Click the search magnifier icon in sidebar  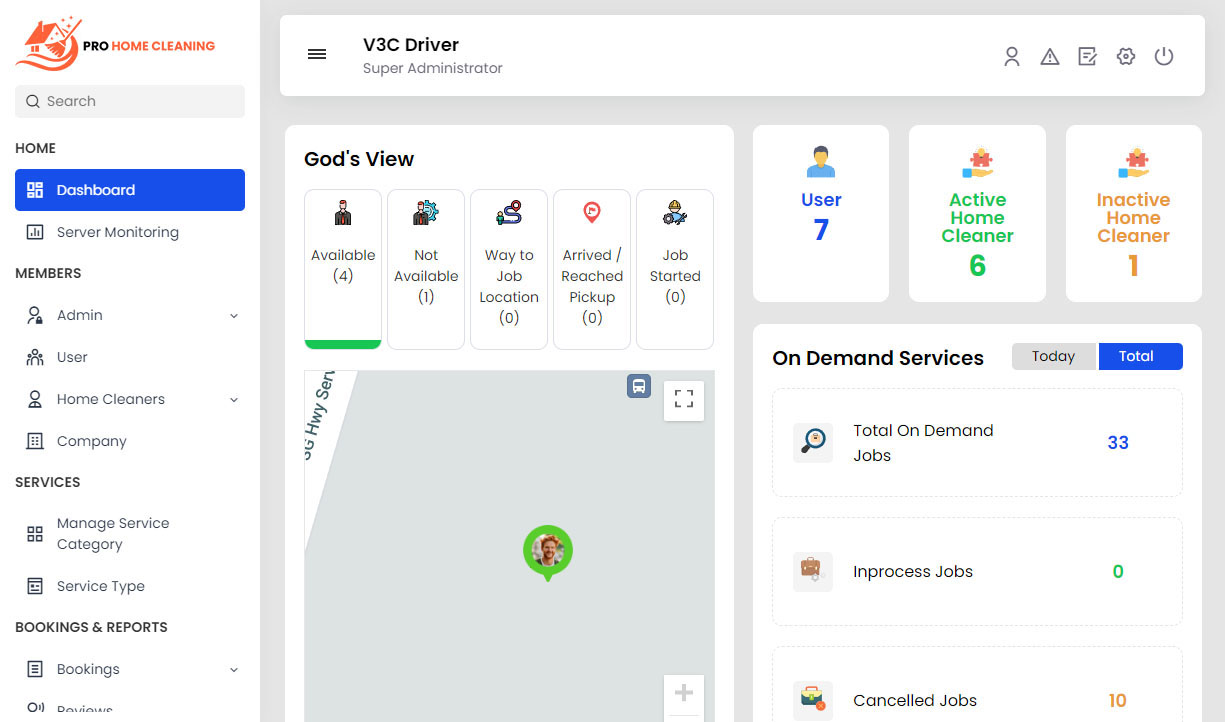(x=32, y=101)
